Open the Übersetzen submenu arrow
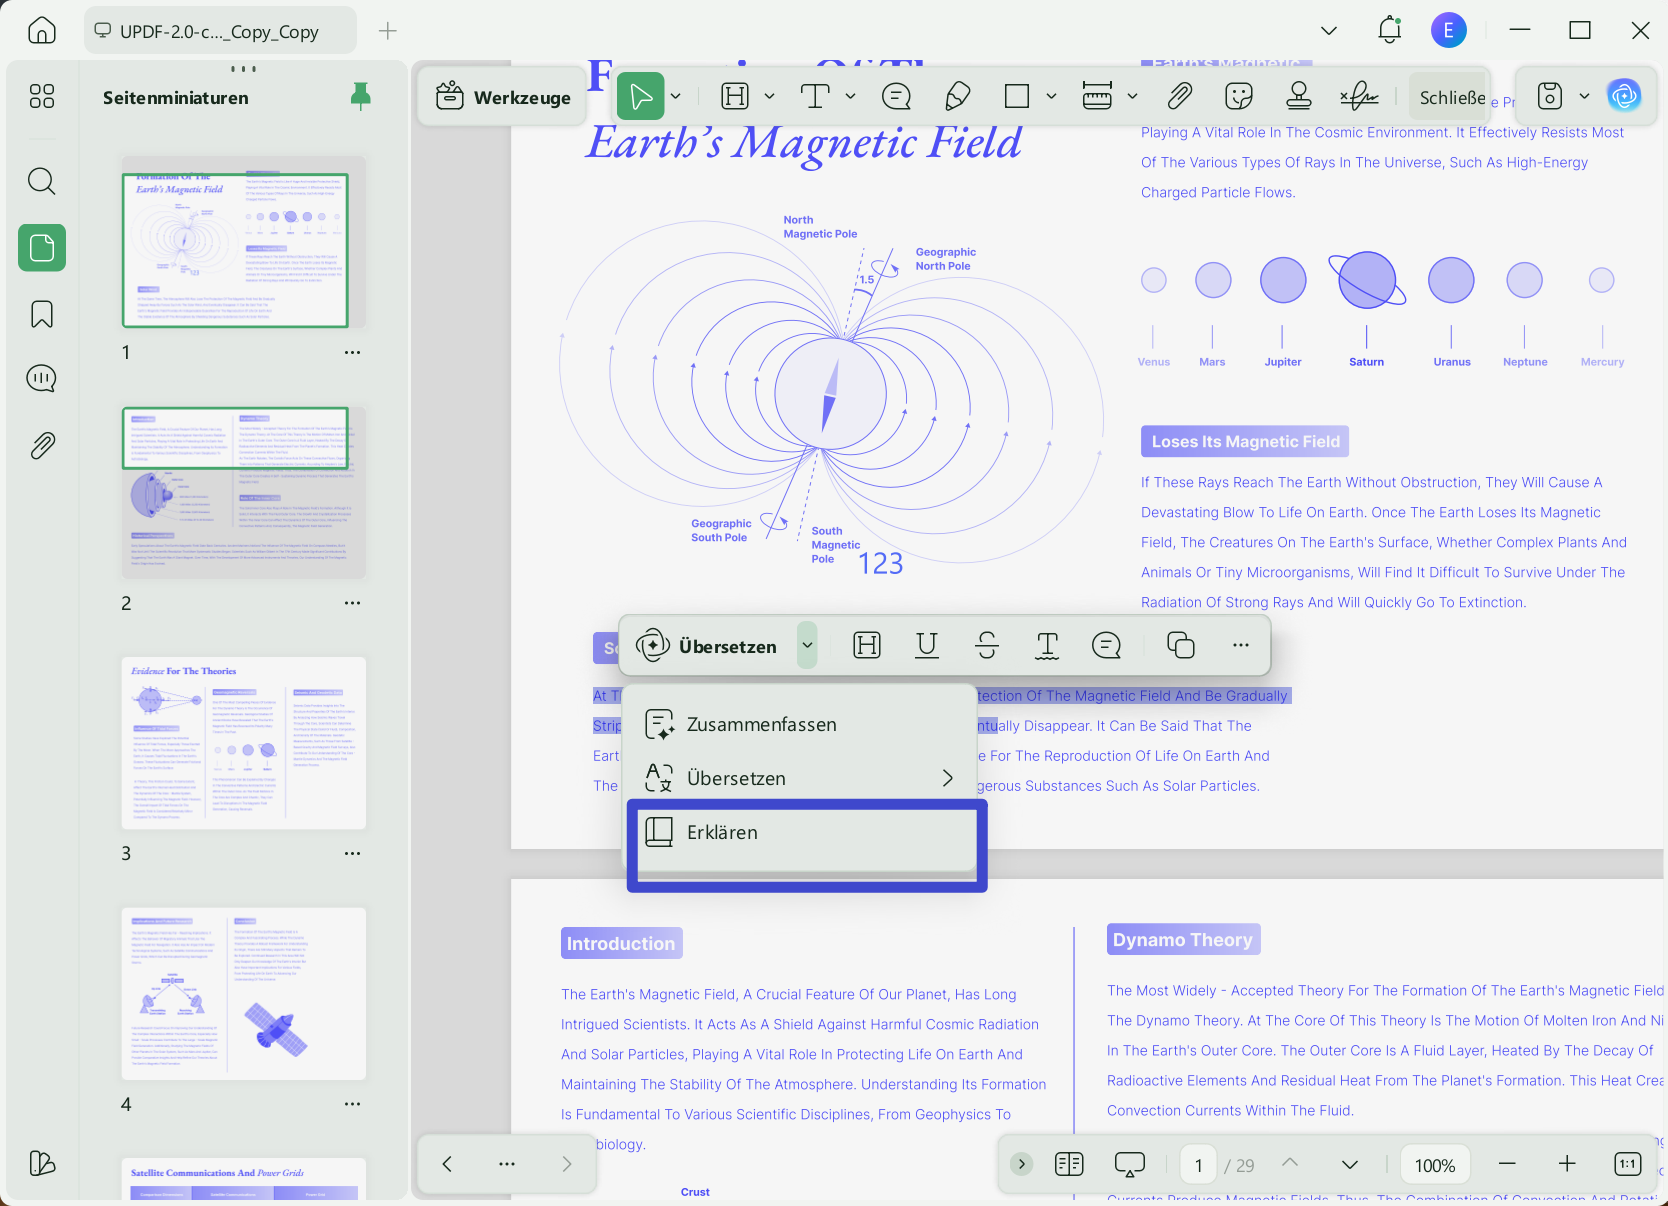This screenshot has height=1206, width=1668. pyautogui.click(x=947, y=778)
